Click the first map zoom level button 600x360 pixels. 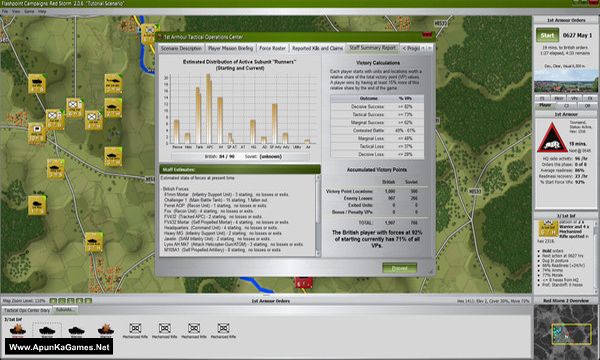(53, 301)
